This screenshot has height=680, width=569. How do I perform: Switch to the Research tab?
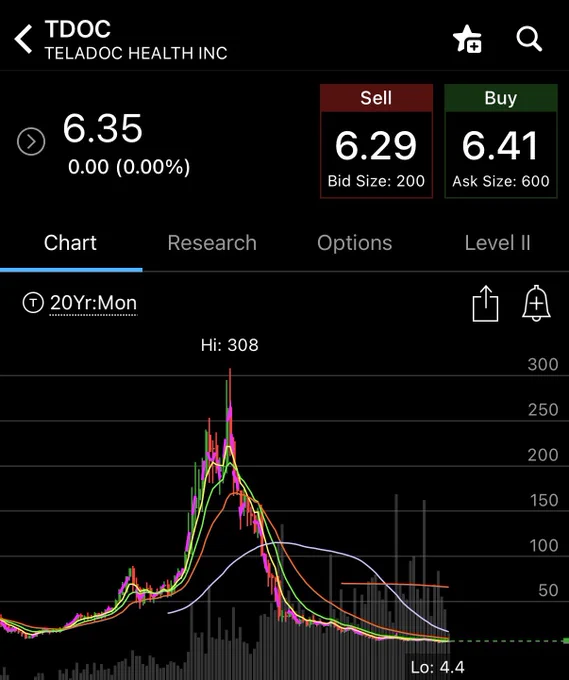(212, 243)
